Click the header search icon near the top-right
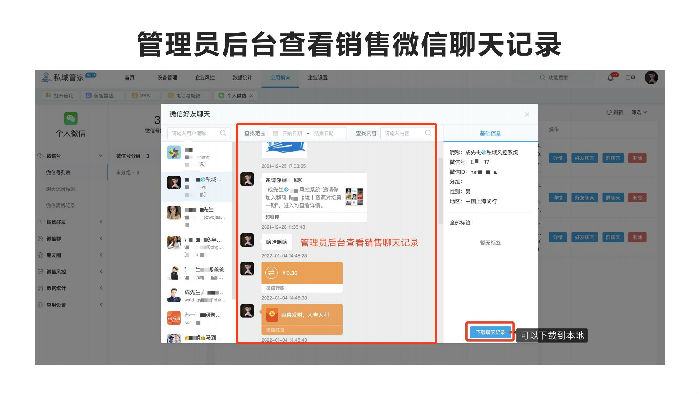This screenshot has height=393, width=700. coord(542,77)
